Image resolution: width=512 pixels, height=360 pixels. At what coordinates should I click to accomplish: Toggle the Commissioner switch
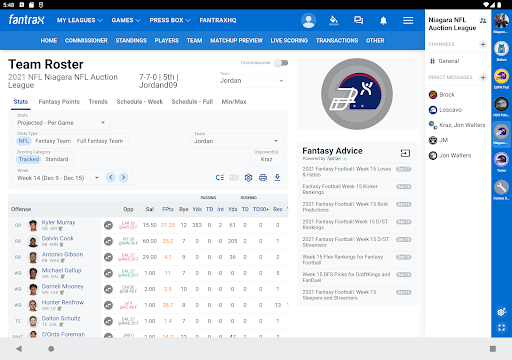pyautogui.click(x=281, y=63)
